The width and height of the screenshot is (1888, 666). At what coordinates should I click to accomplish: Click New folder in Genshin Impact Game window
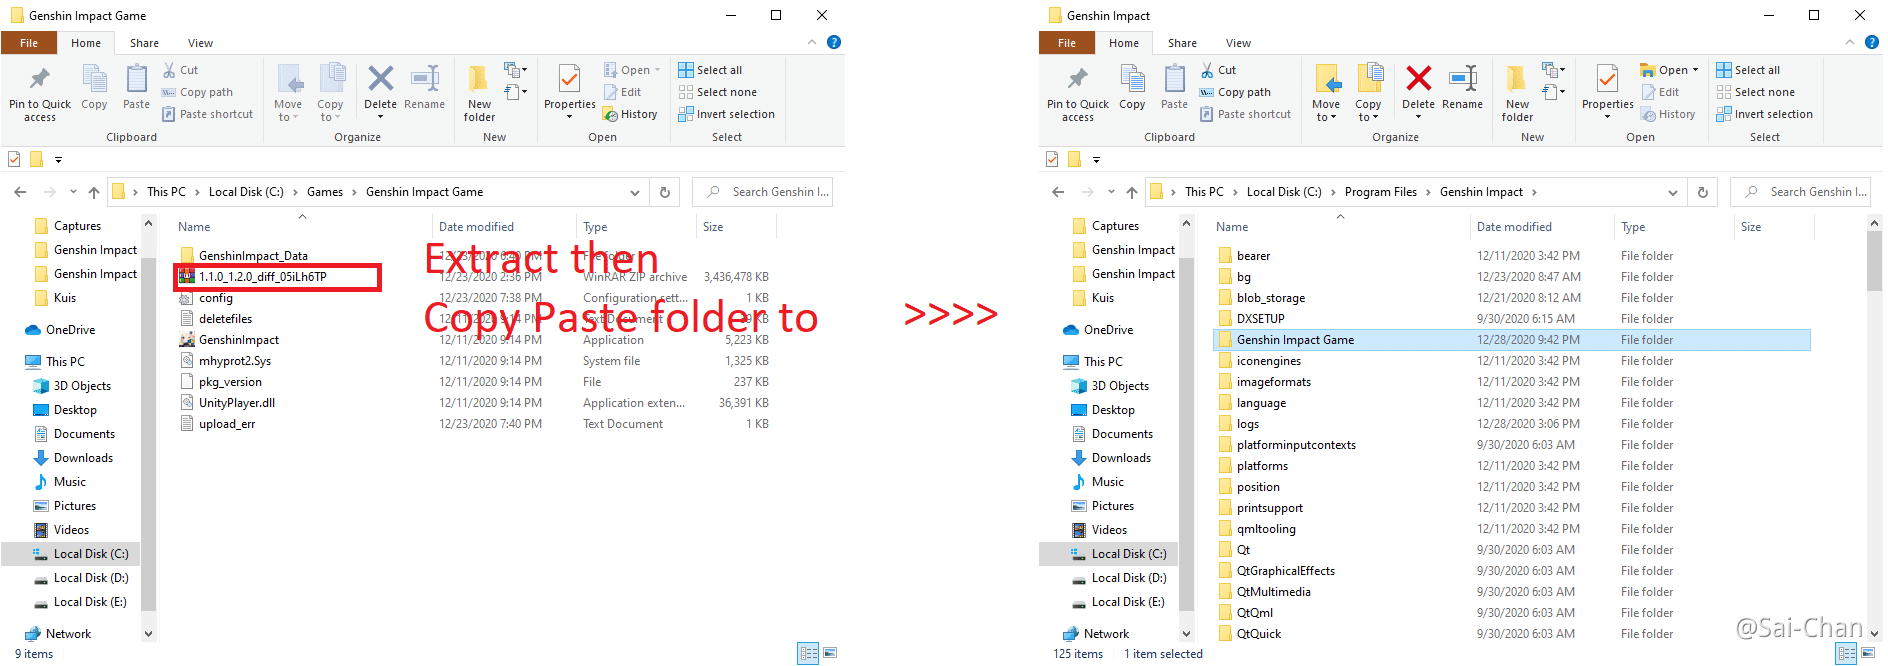coord(480,94)
